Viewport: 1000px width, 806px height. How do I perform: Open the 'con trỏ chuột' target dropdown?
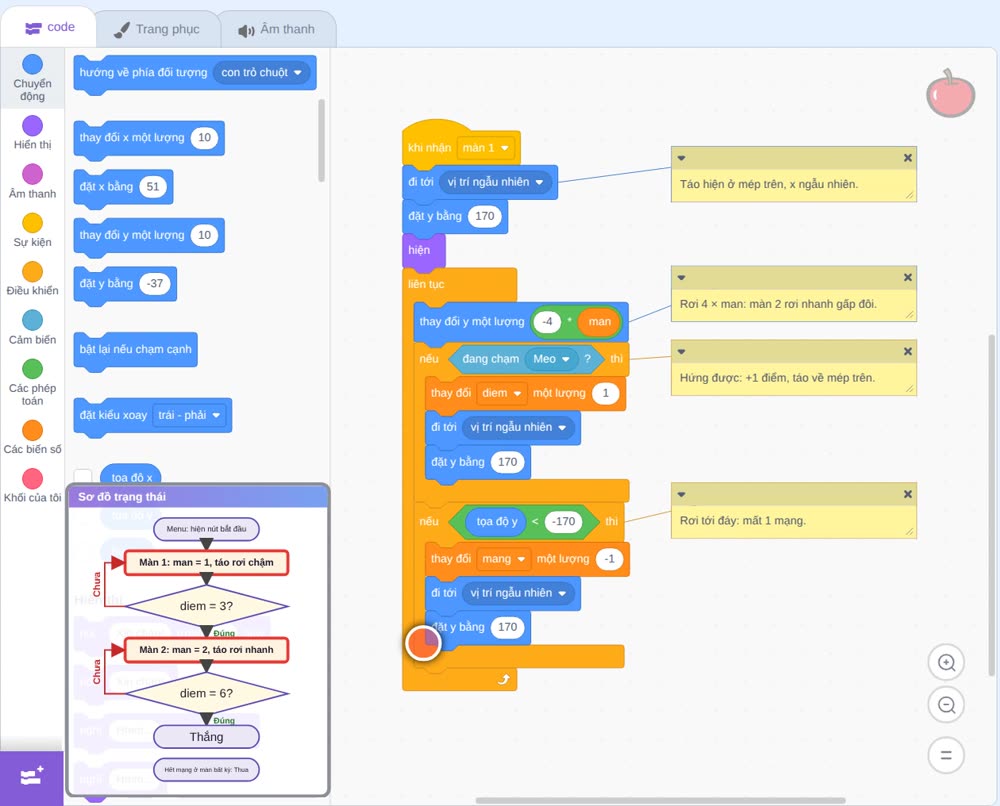click(261, 73)
